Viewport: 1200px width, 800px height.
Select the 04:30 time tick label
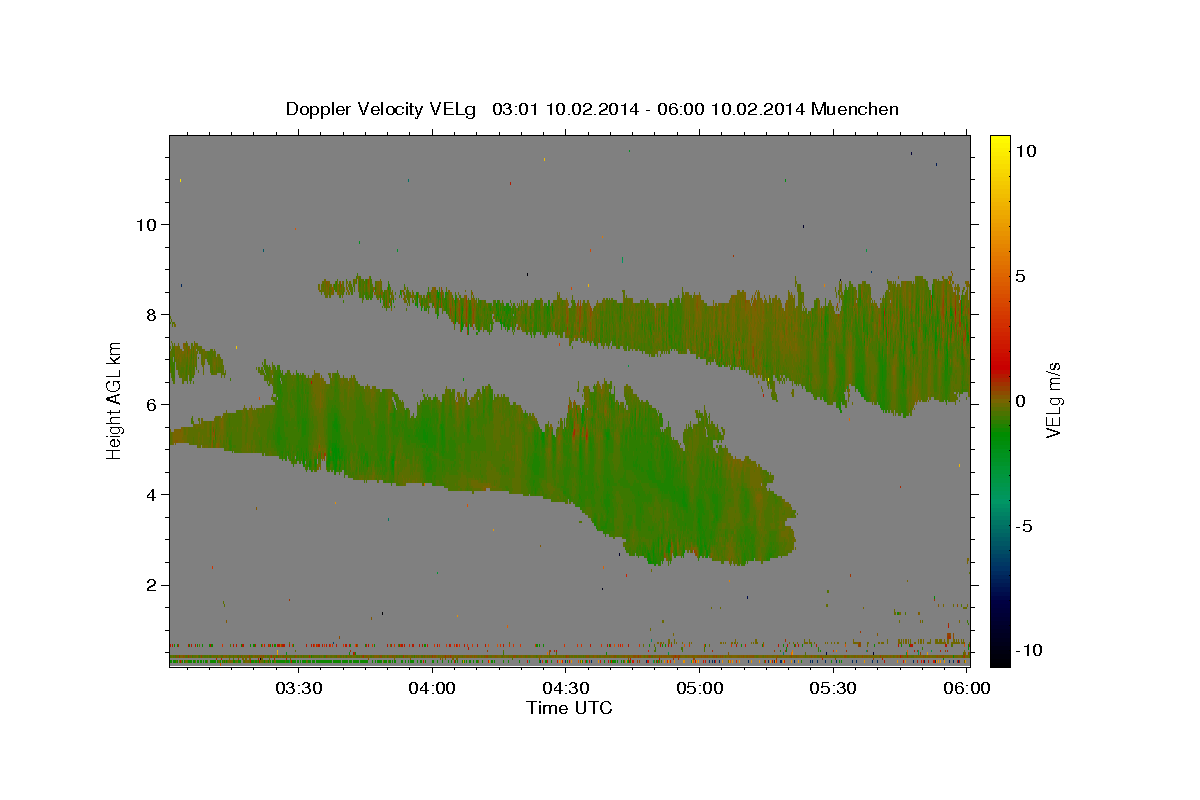click(x=565, y=688)
